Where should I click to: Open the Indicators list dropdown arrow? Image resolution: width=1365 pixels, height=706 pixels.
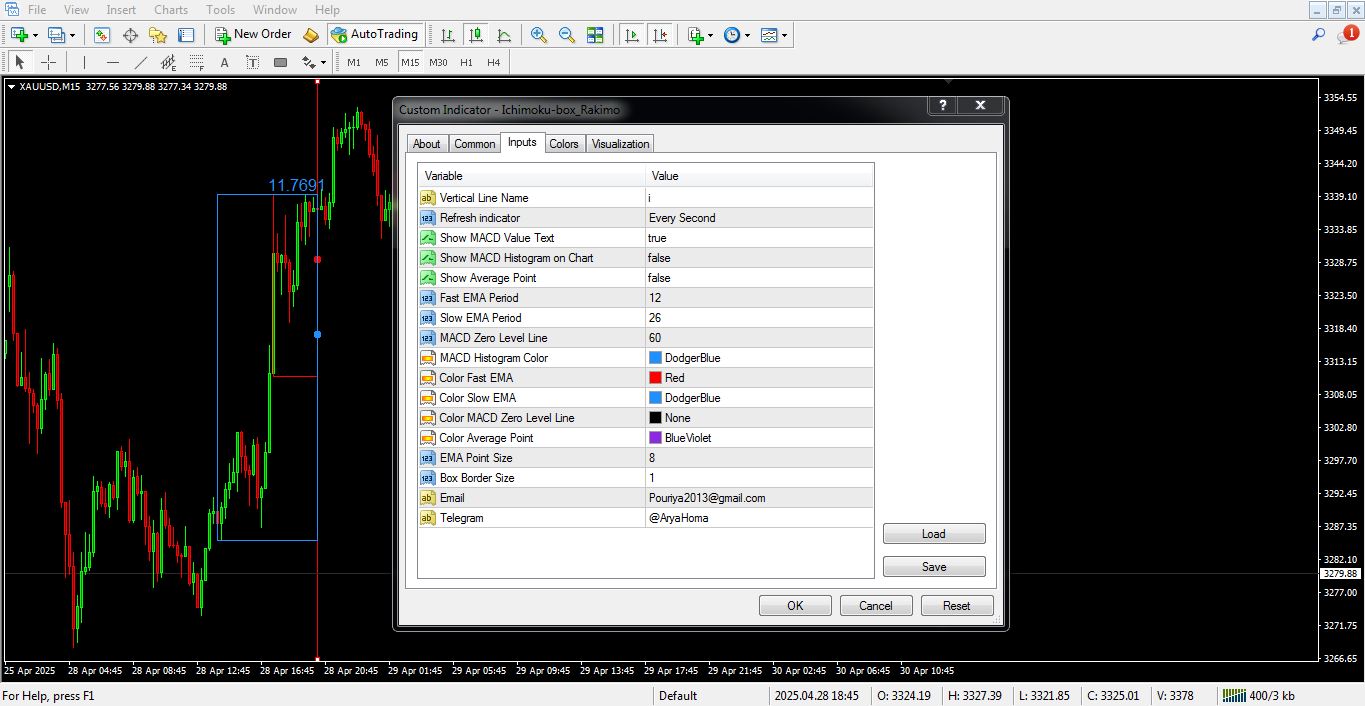pyautogui.click(x=710, y=34)
